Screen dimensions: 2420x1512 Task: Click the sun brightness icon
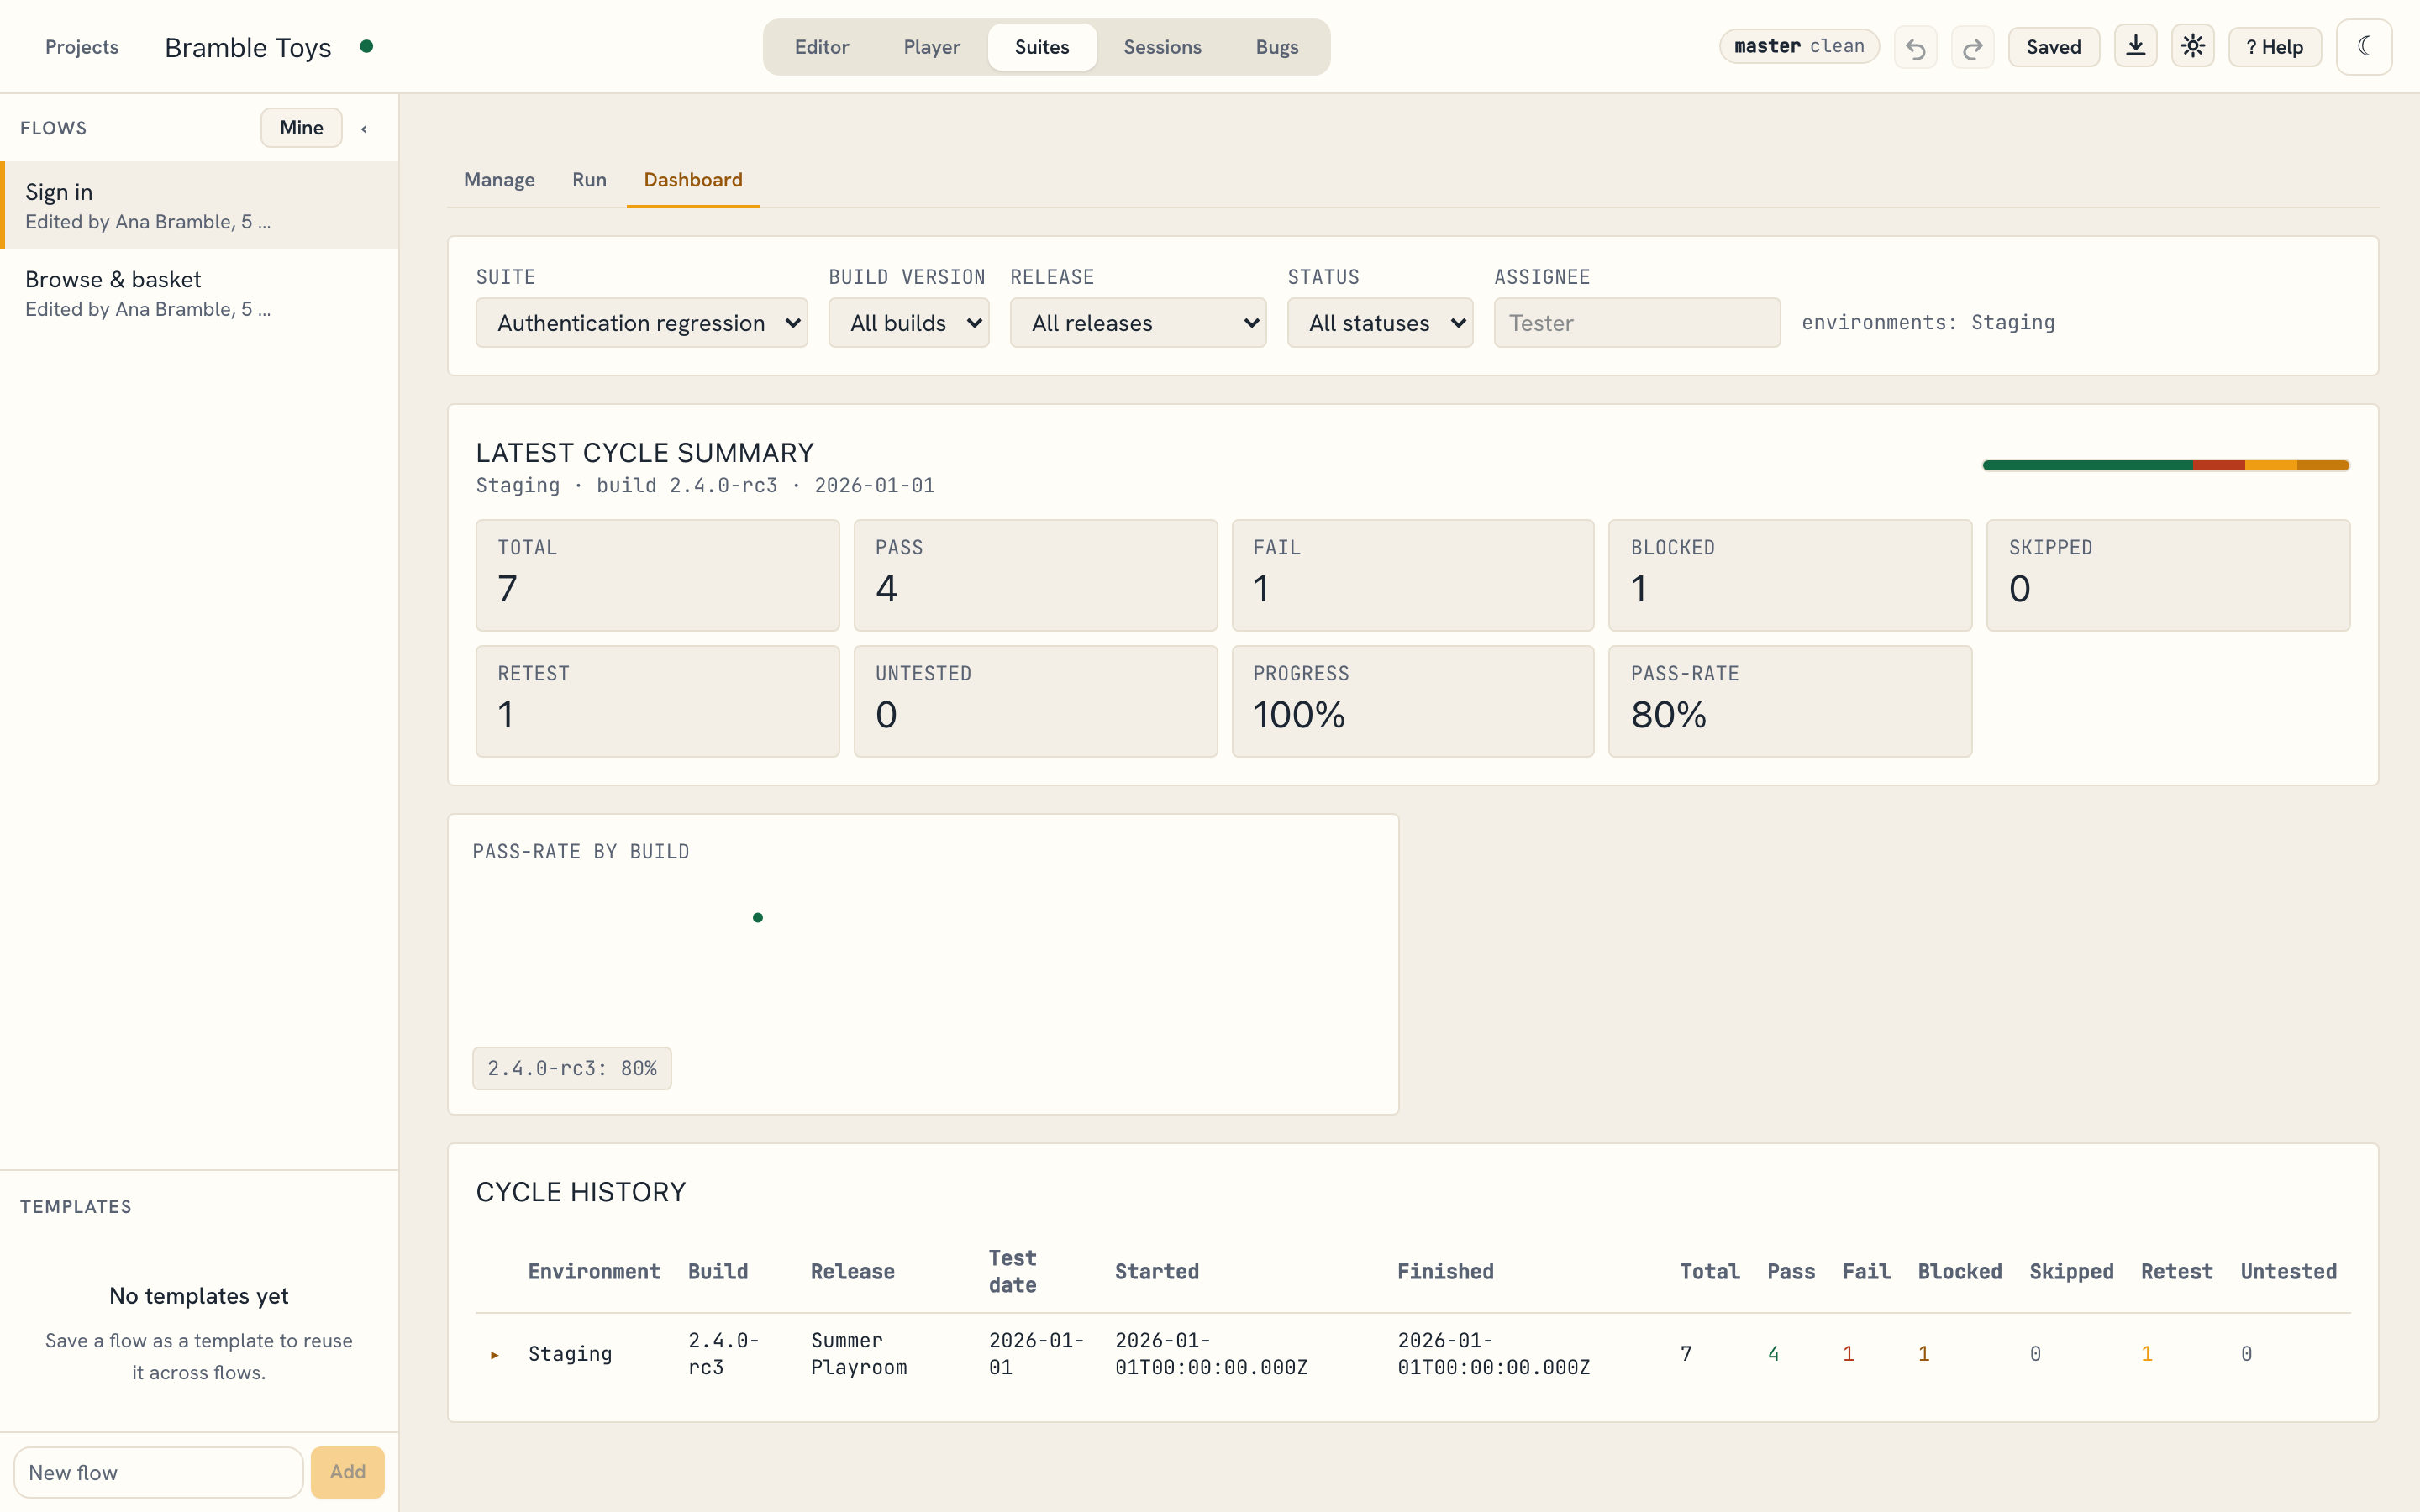point(2192,47)
